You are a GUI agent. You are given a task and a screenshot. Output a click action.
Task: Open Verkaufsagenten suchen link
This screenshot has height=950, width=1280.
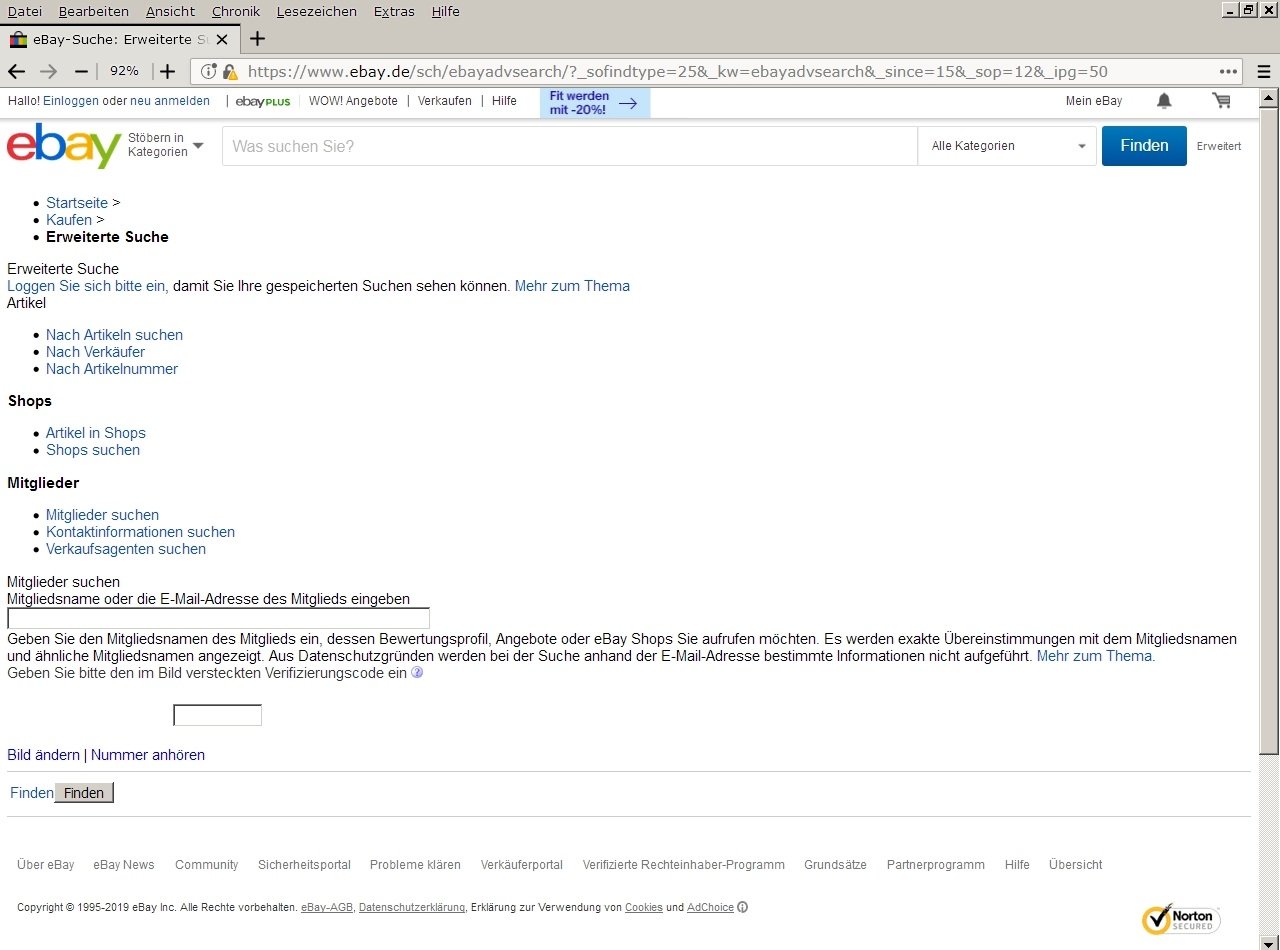pyautogui.click(x=126, y=549)
